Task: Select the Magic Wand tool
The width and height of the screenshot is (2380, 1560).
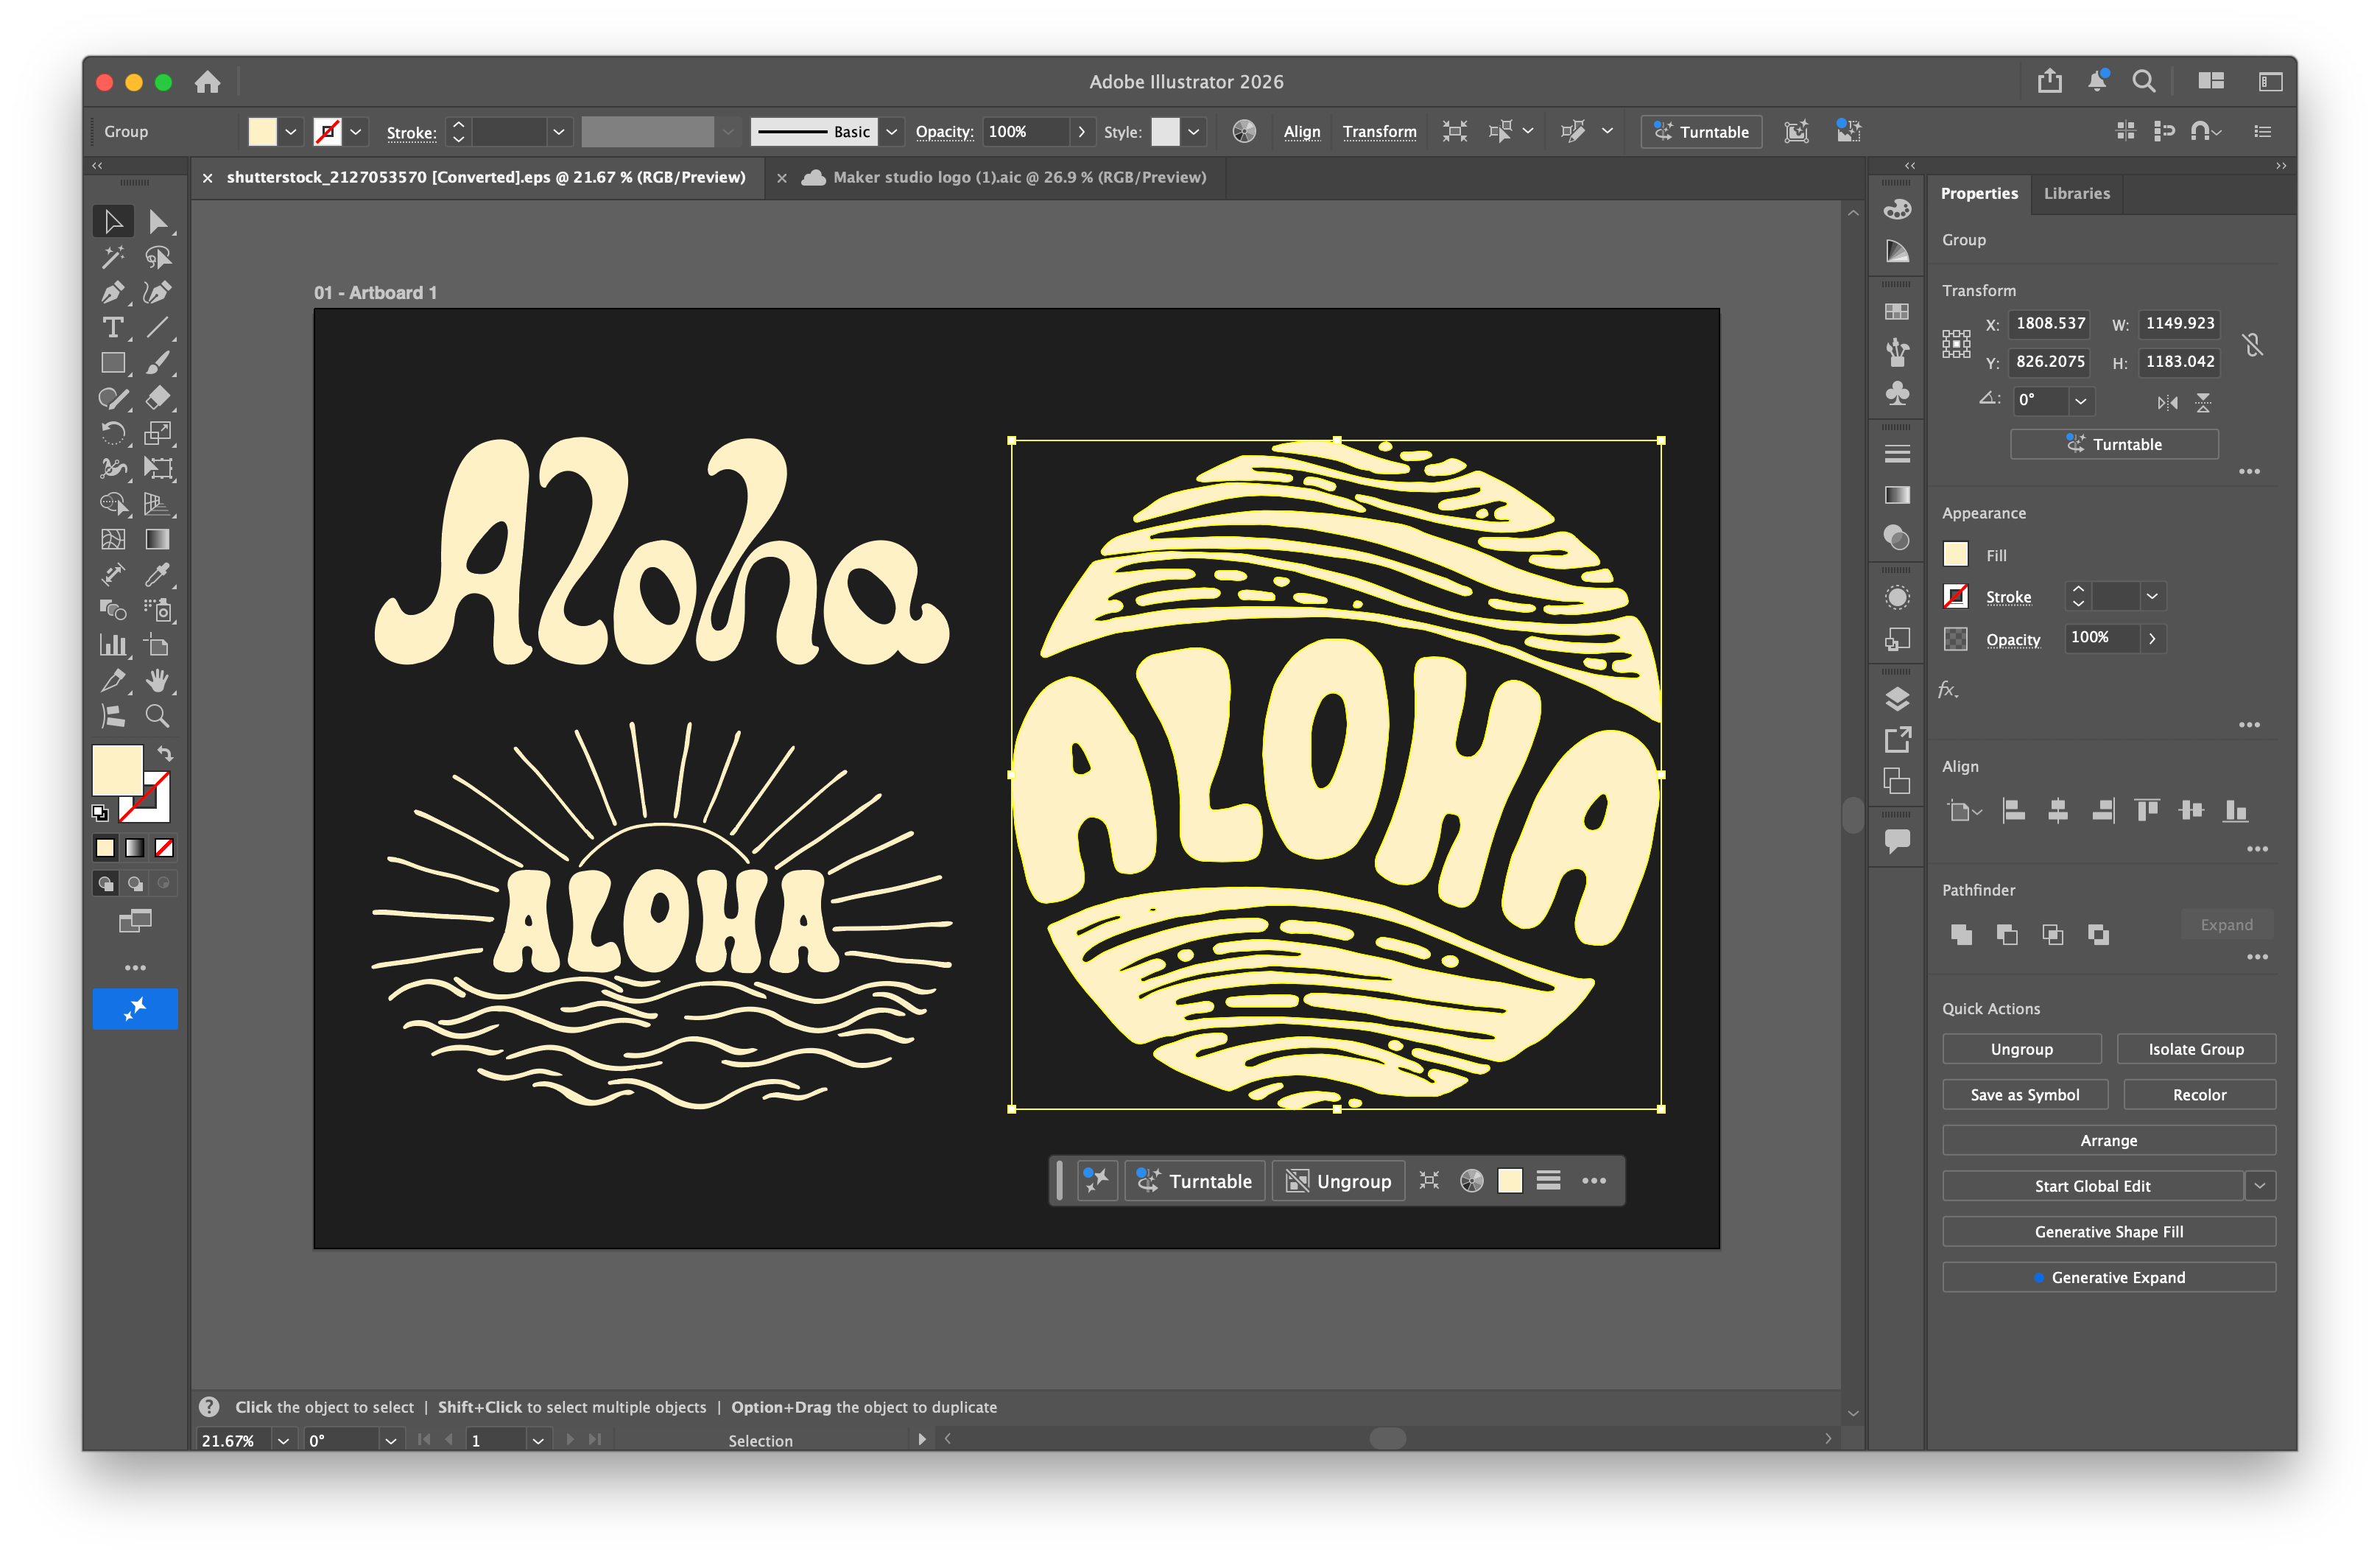Action: (x=113, y=257)
